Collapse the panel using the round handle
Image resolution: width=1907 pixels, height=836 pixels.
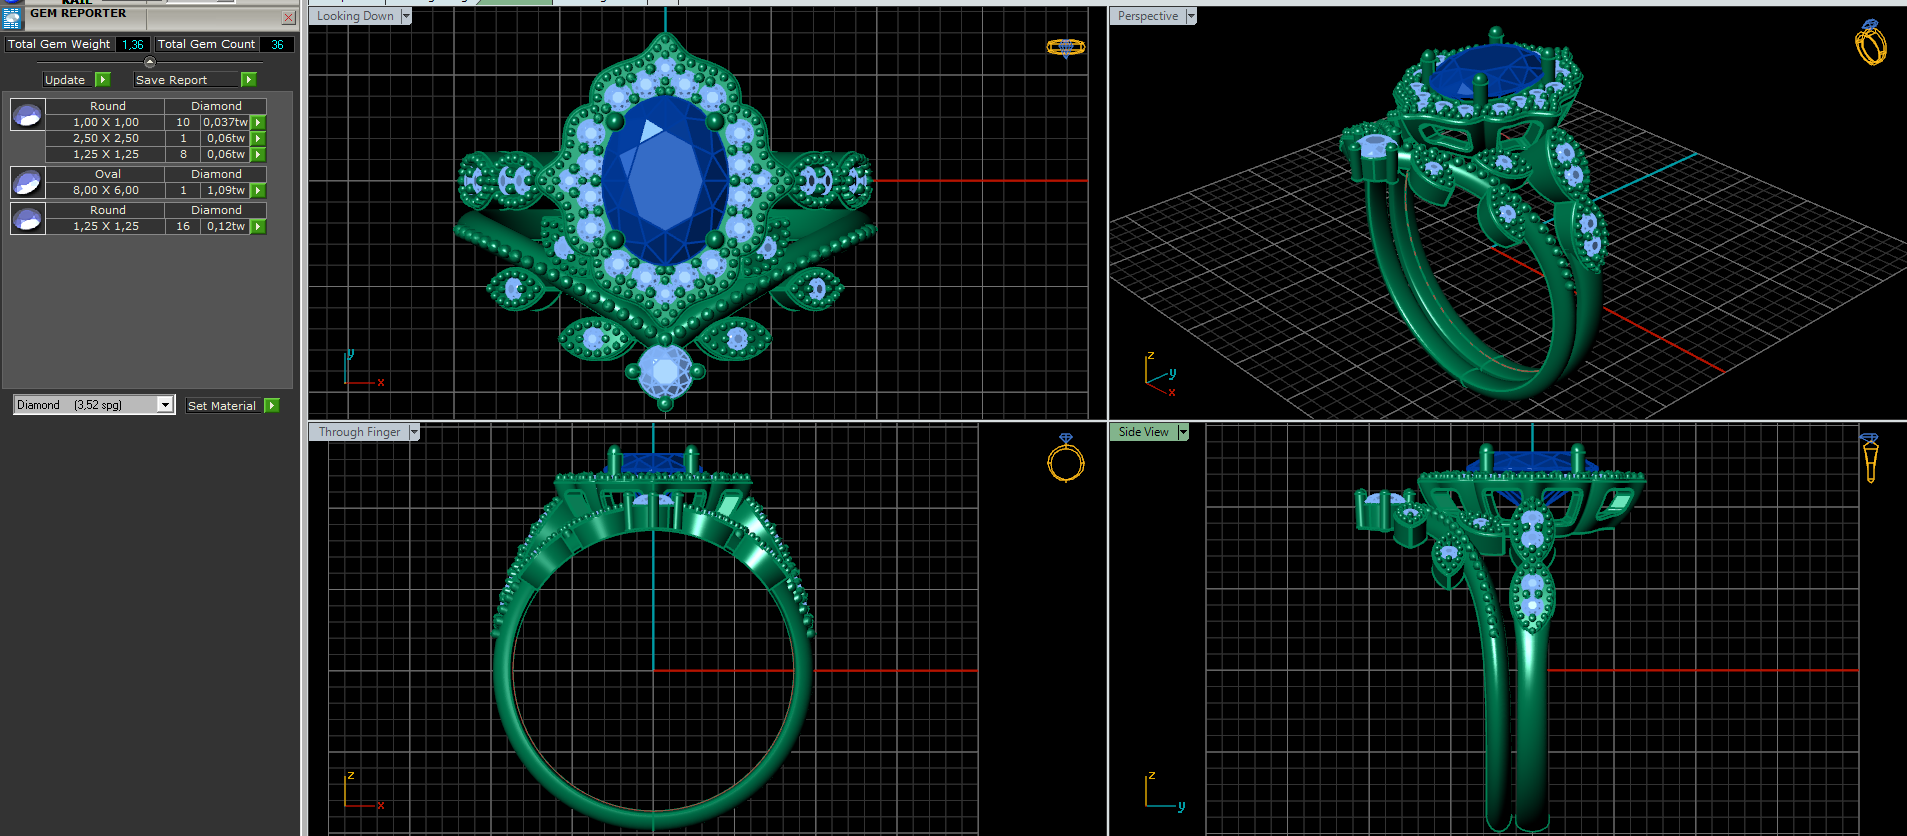[150, 62]
